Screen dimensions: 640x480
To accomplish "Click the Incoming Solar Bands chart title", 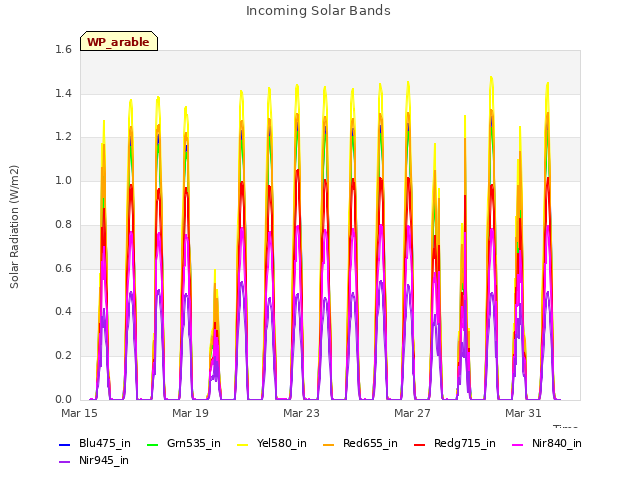I will pyautogui.click(x=318, y=11).
